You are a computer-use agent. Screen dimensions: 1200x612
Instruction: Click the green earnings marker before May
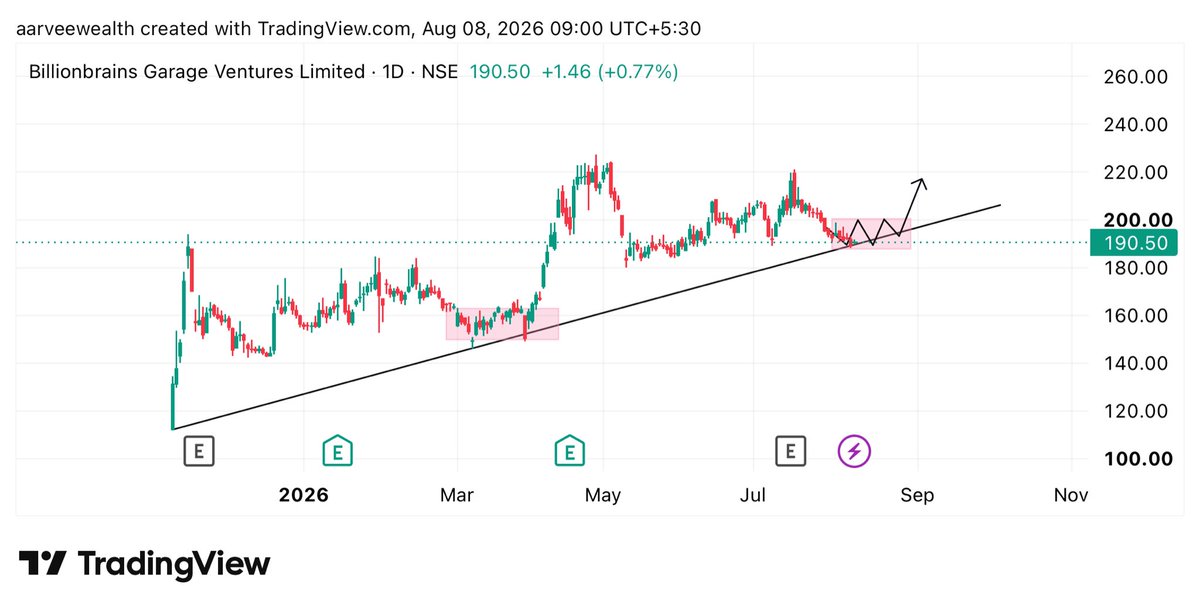pyautogui.click(x=570, y=451)
